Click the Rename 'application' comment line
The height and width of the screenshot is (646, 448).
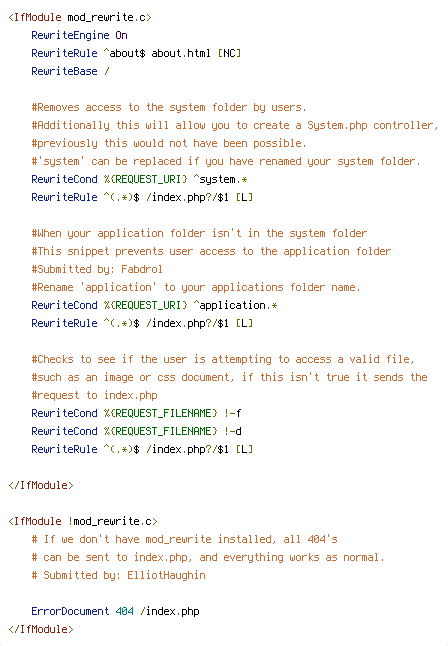click(x=196, y=287)
